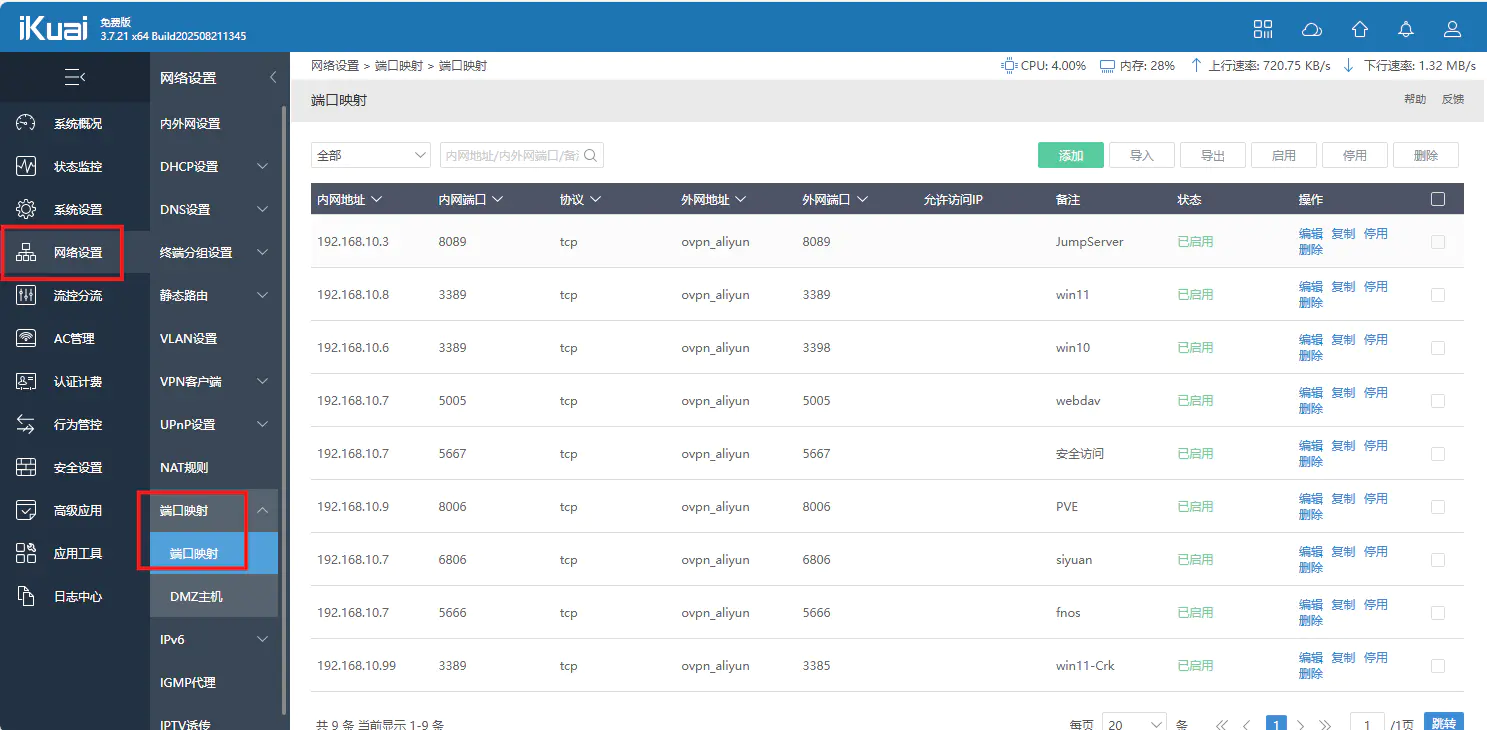Open the 全部 filter dropdown

(x=370, y=155)
